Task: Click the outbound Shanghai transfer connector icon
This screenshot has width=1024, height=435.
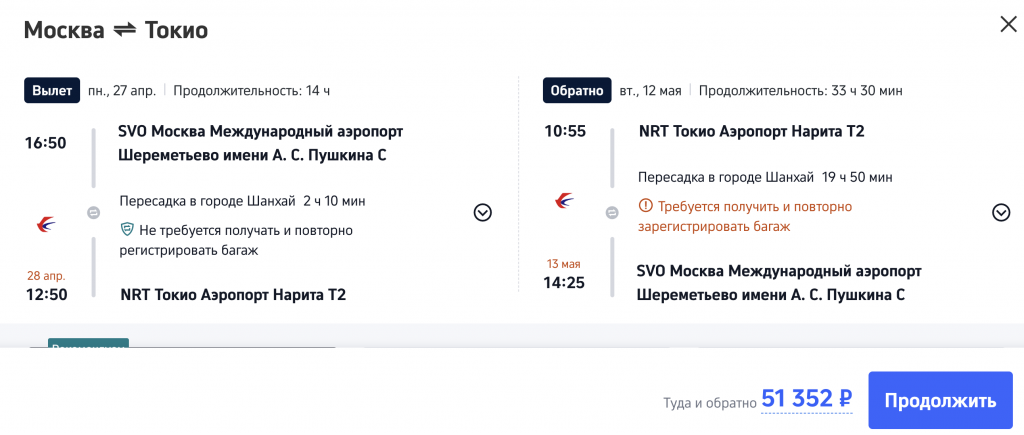Action: [93, 212]
